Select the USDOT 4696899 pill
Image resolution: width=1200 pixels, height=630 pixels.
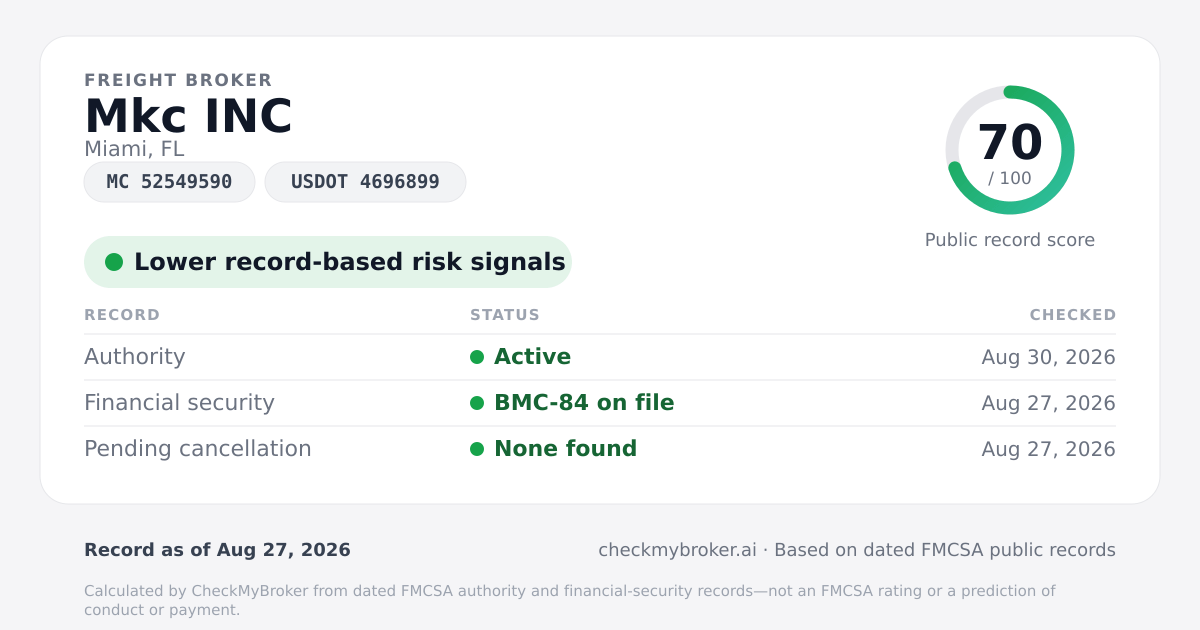(365, 182)
